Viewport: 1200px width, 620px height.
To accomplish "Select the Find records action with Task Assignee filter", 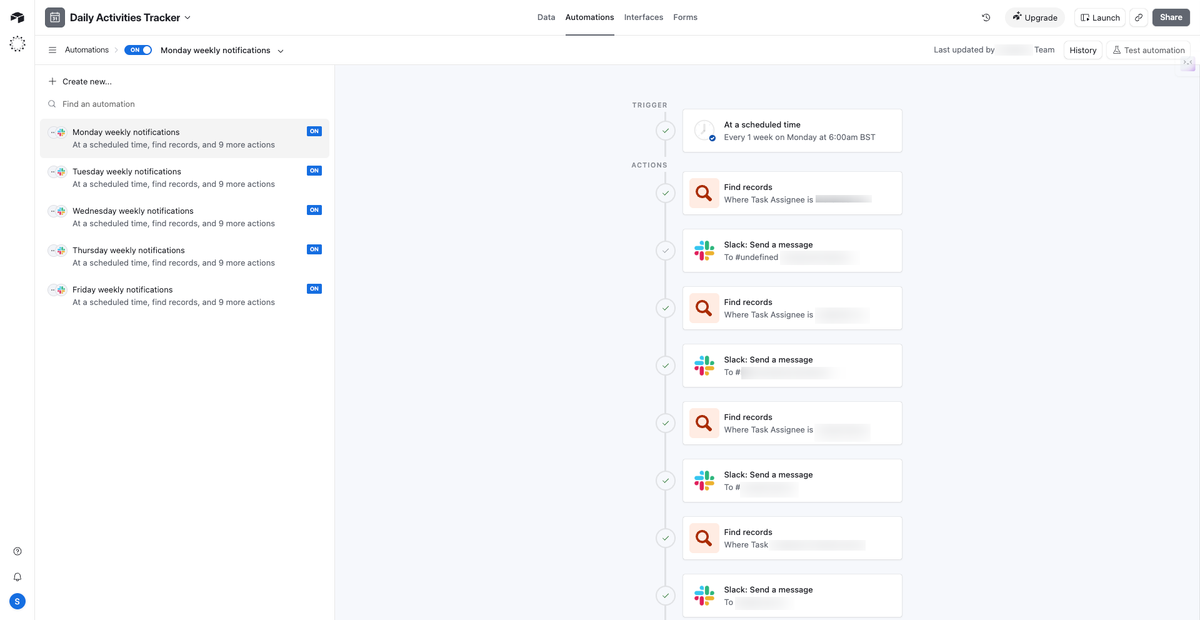I will pos(792,192).
